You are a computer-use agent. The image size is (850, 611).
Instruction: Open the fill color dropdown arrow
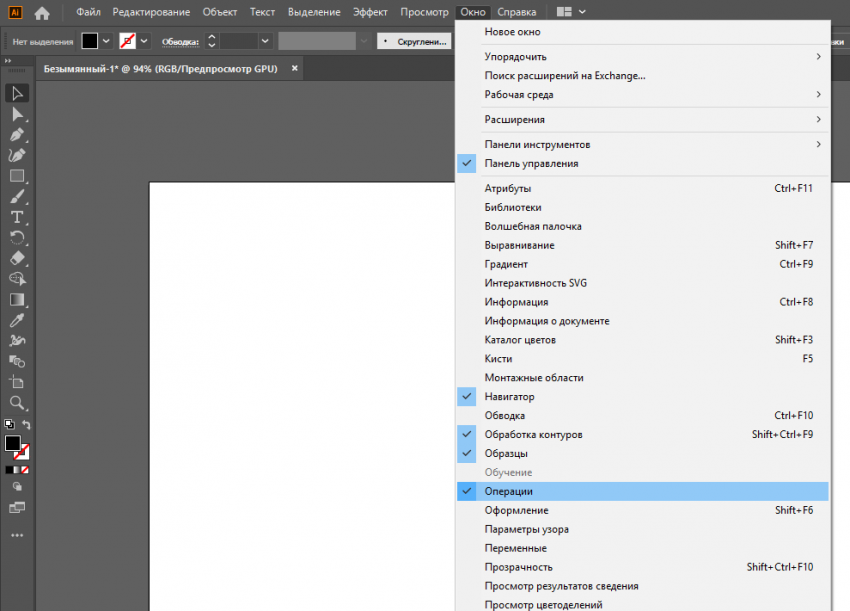(106, 41)
